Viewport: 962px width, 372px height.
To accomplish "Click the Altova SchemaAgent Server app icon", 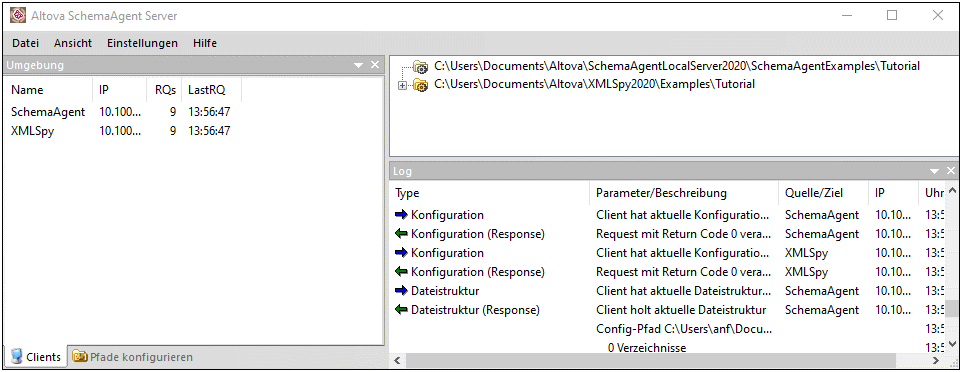I will coord(18,15).
